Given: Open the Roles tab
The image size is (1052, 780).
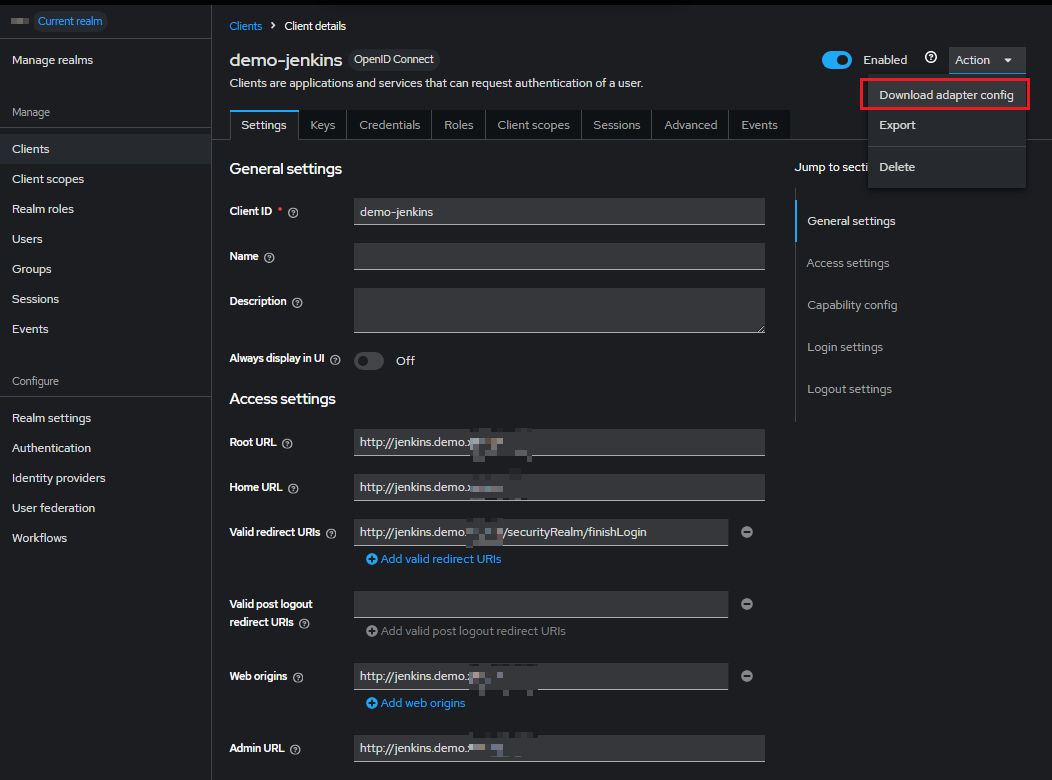Looking at the screenshot, I should [458, 125].
